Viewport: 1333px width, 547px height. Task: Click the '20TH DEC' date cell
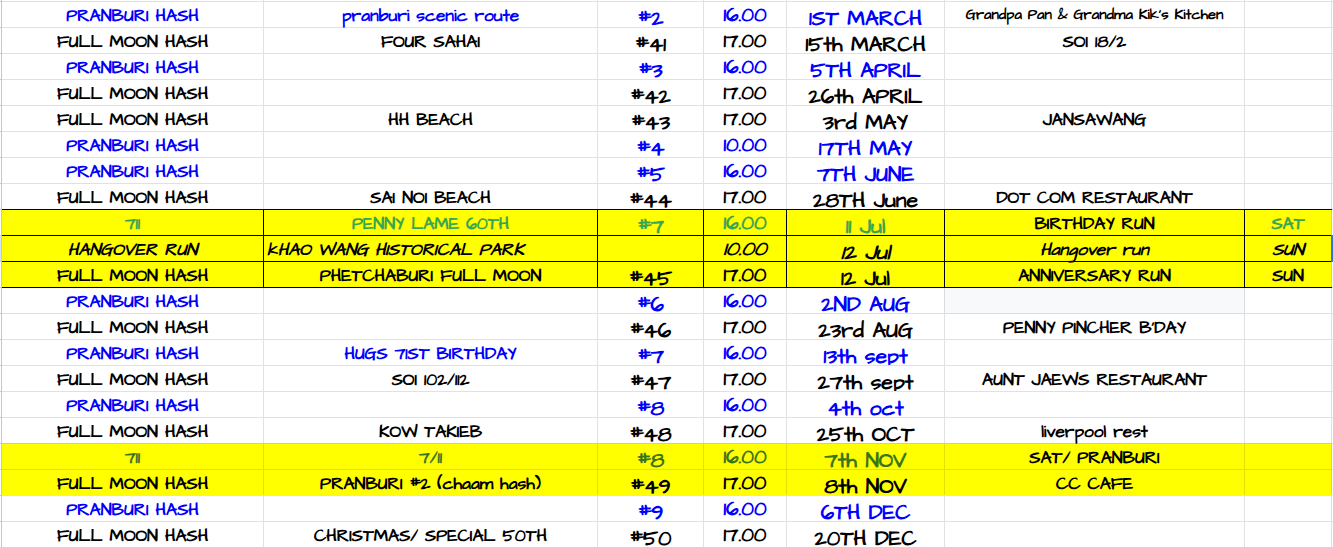pyautogui.click(x=864, y=537)
